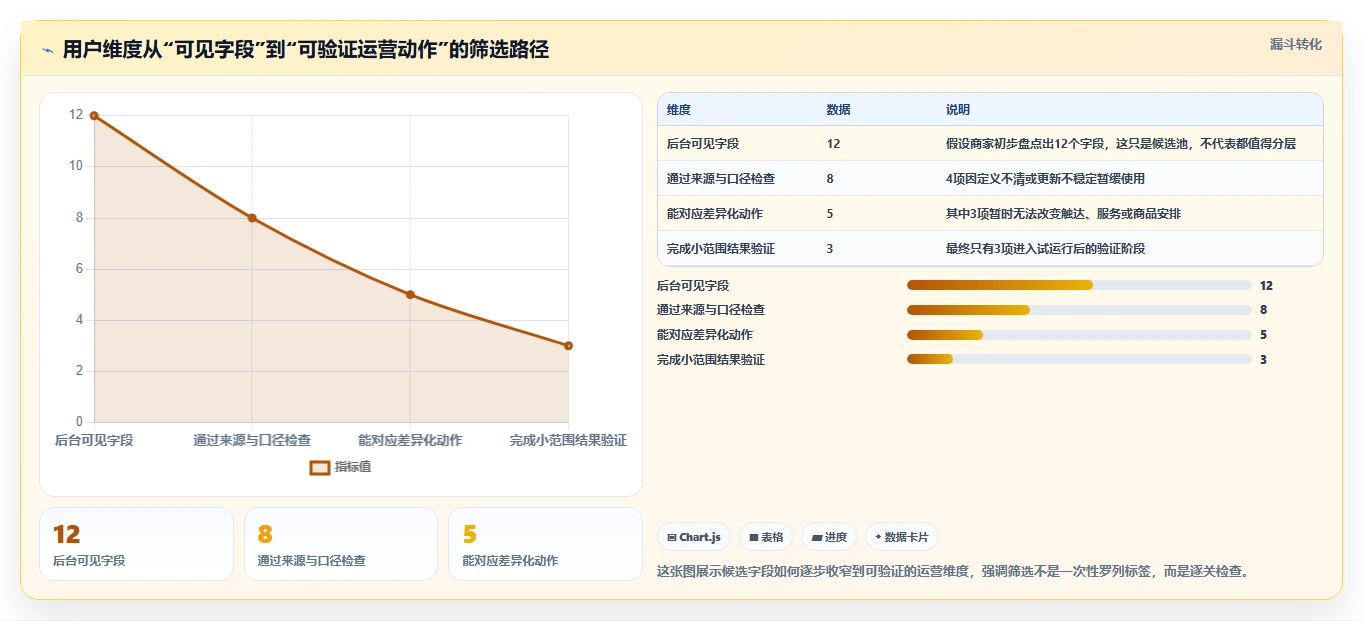Click the small icon before the card title
The image size is (1363, 621).
(47, 50)
